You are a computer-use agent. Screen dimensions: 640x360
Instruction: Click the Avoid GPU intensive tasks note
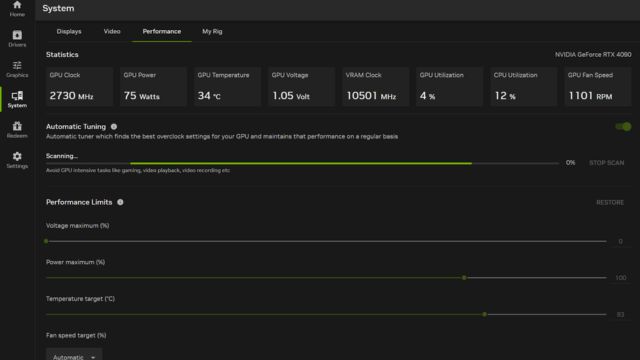pos(138,170)
